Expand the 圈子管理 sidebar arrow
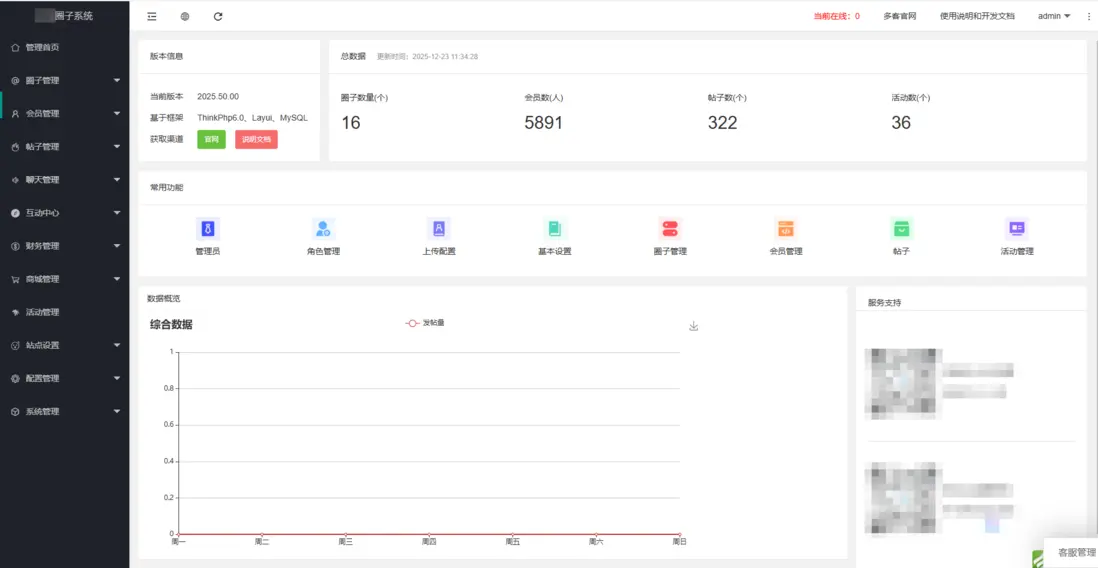Viewport: 1098px width, 568px height. [117, 81]
